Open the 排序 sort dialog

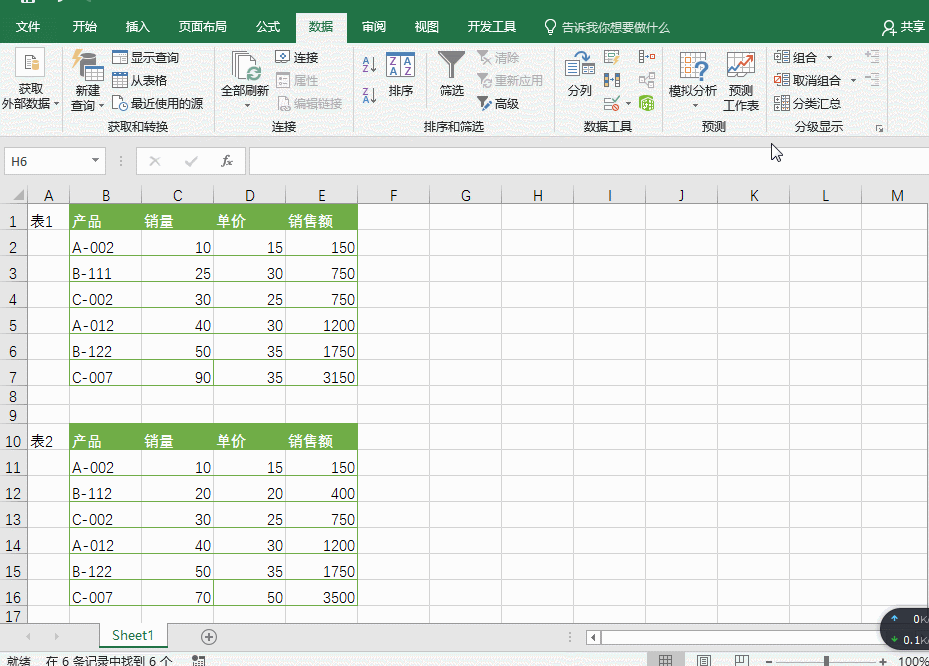click(401, 74)
